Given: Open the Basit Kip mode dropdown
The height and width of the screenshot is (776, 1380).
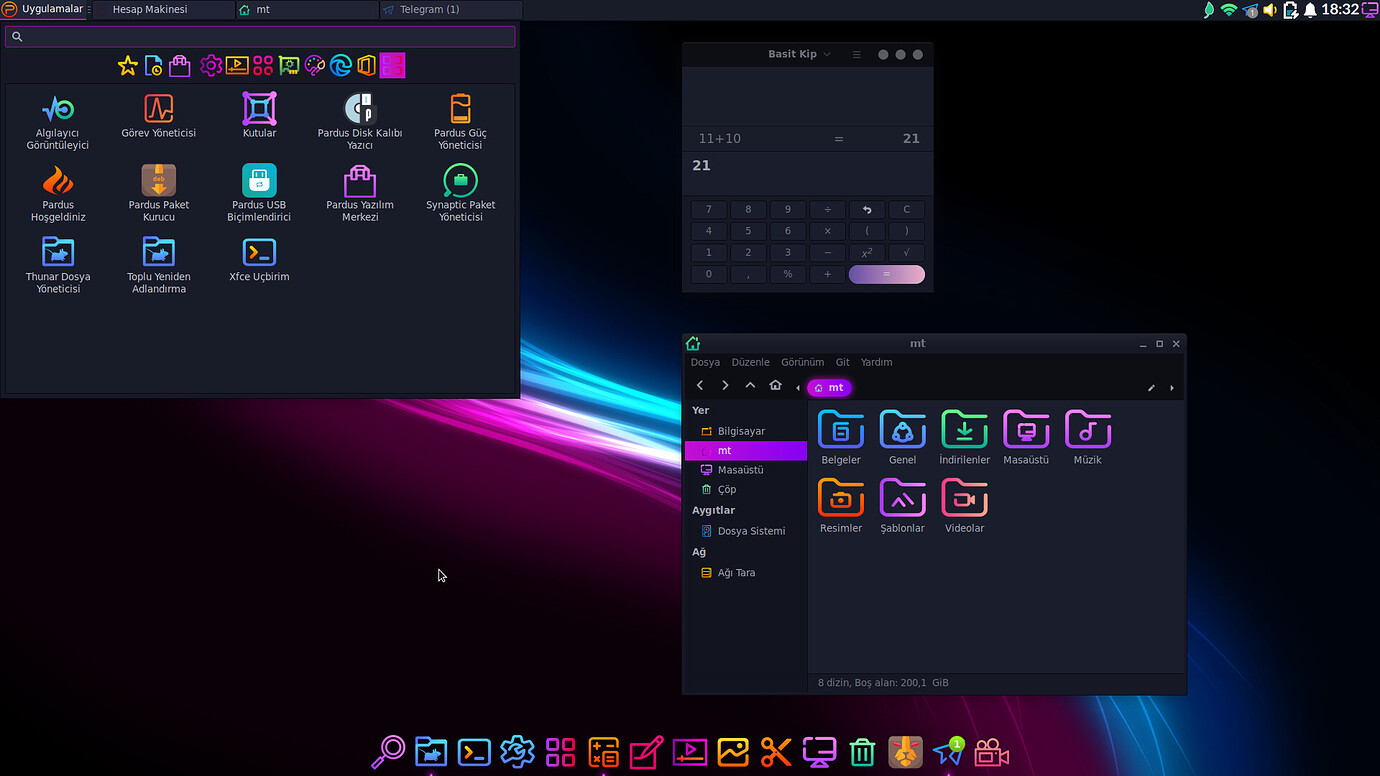Looking at the screenshot, I should coord(797,54).
